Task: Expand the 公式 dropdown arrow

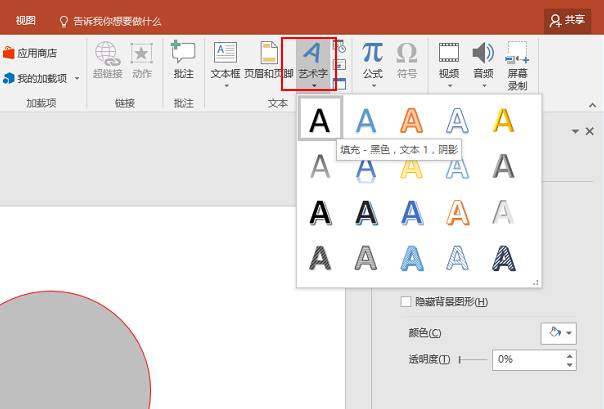Action: point(374,85)
